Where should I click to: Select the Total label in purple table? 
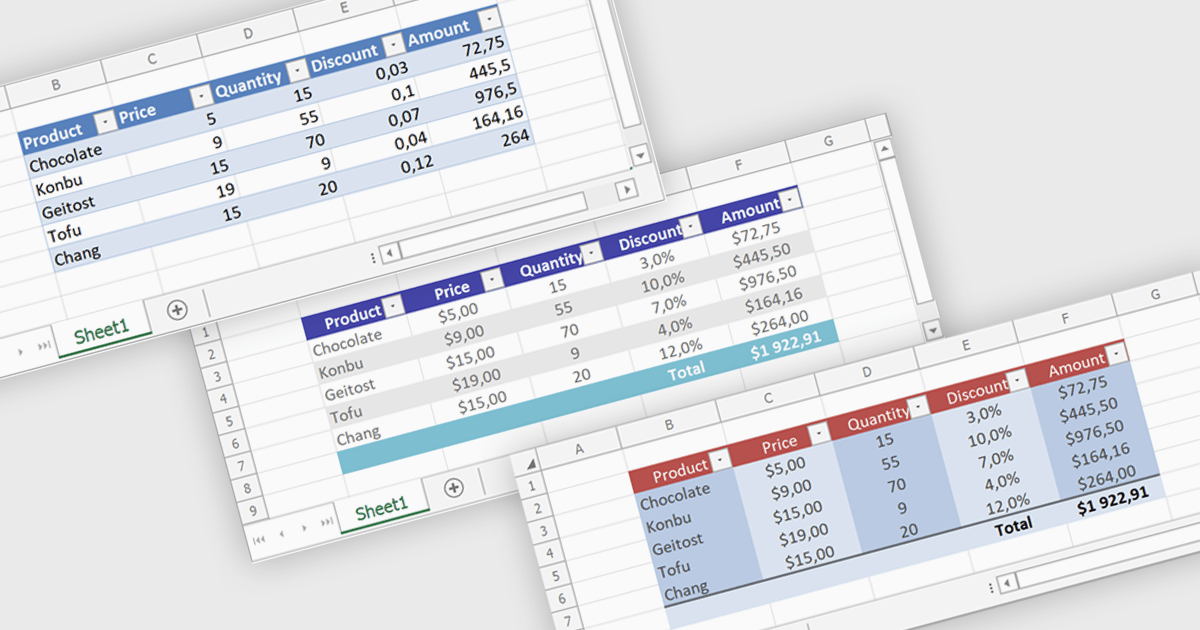pos(685,369)
